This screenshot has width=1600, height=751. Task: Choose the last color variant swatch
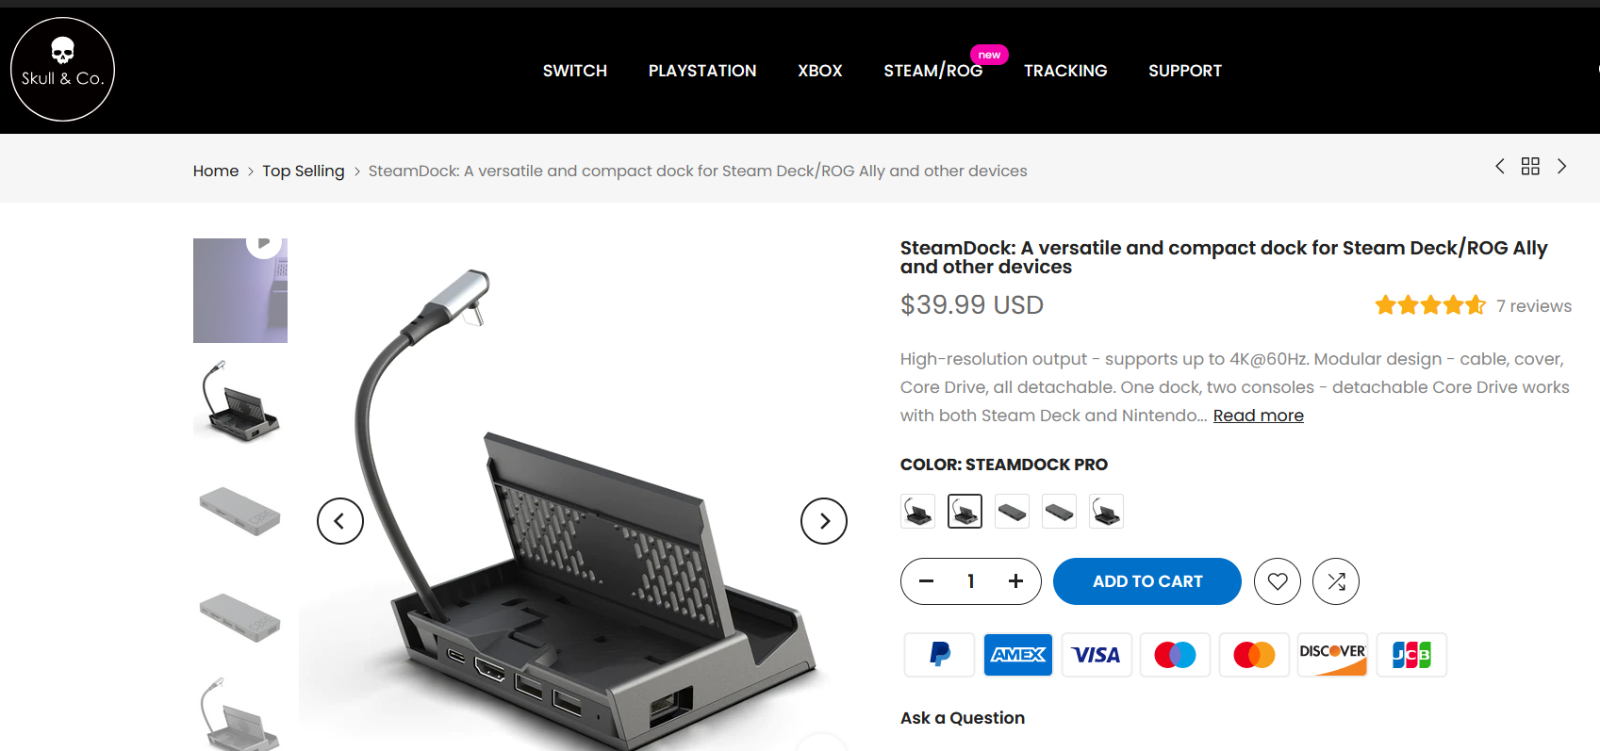tap(1106, 511)
